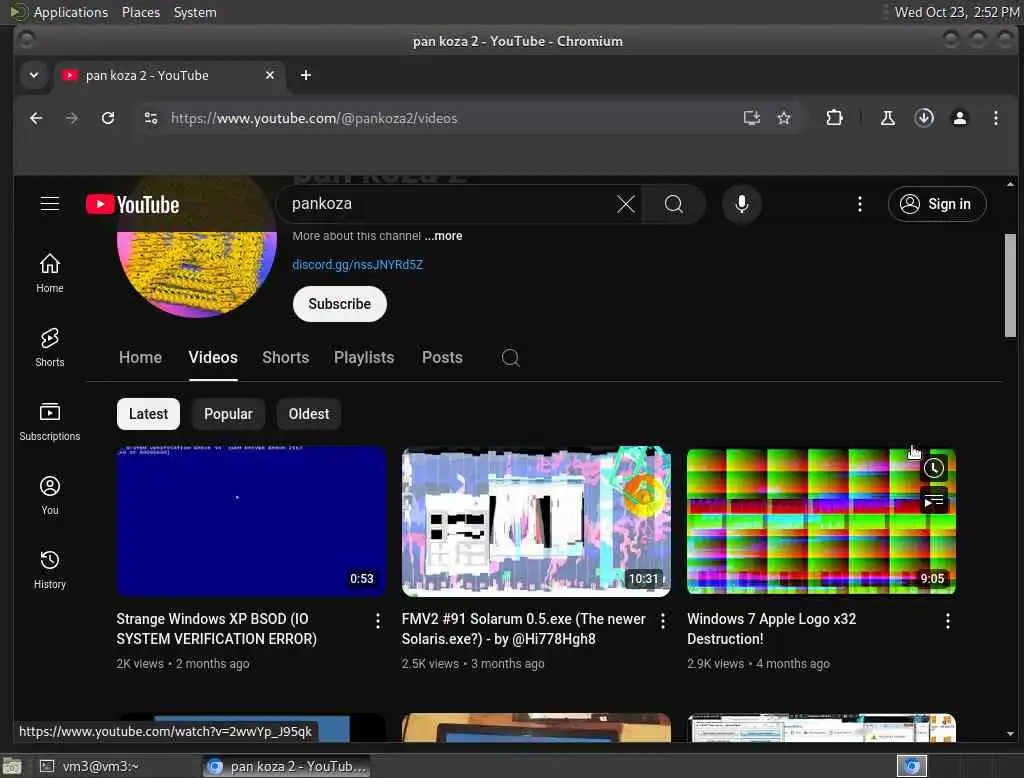Expand channel description with ...more
1024x778 pixels.
coord(443,236)
